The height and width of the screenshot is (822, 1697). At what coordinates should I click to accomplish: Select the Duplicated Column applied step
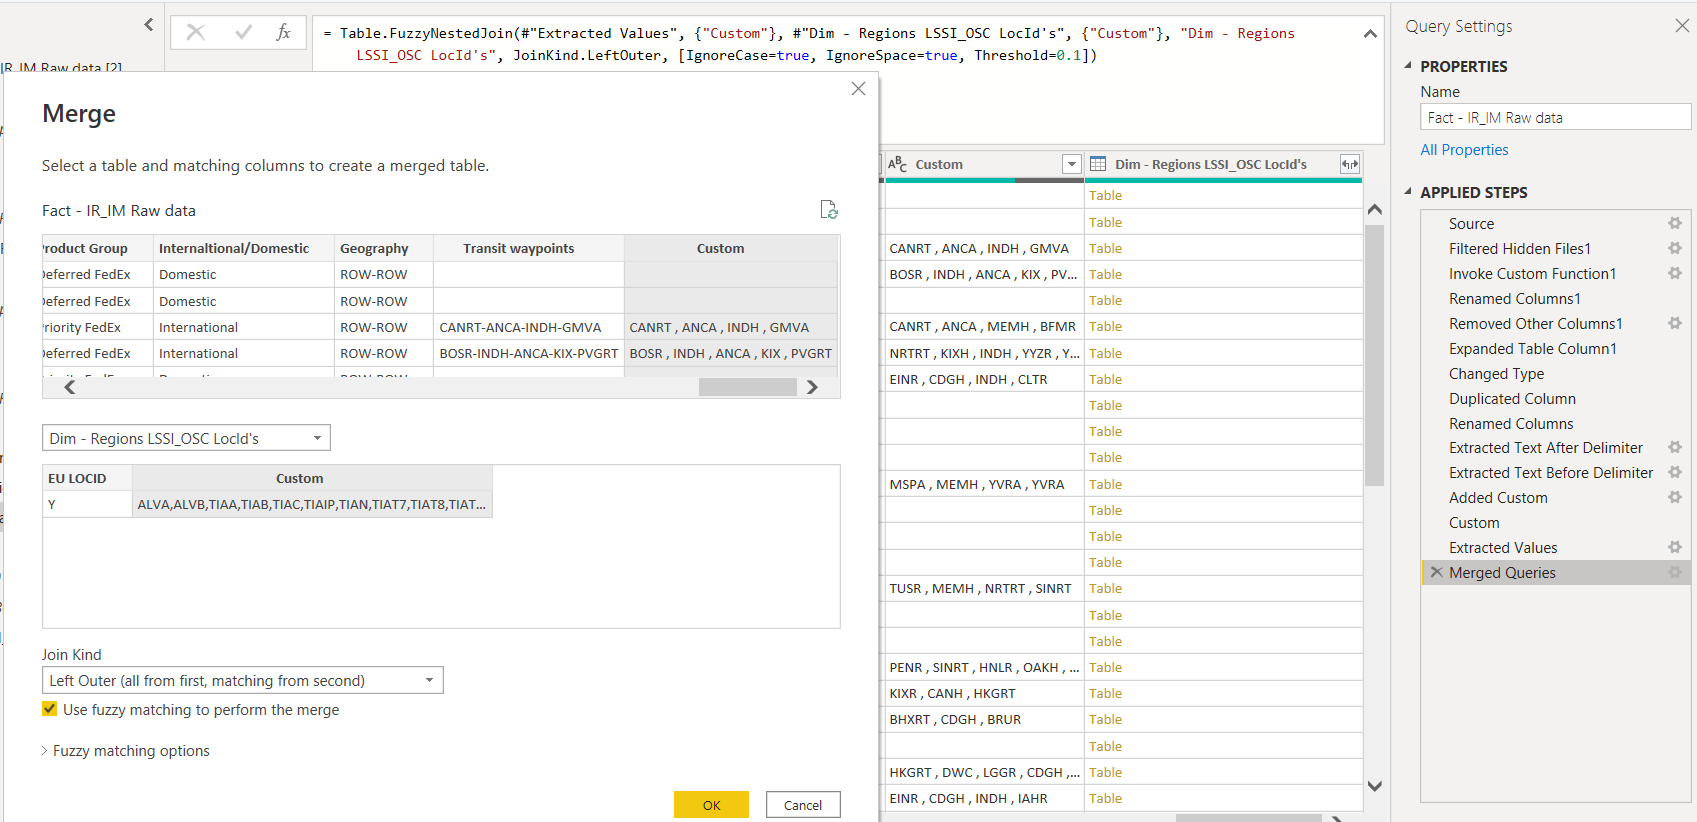click(1512, 398)
